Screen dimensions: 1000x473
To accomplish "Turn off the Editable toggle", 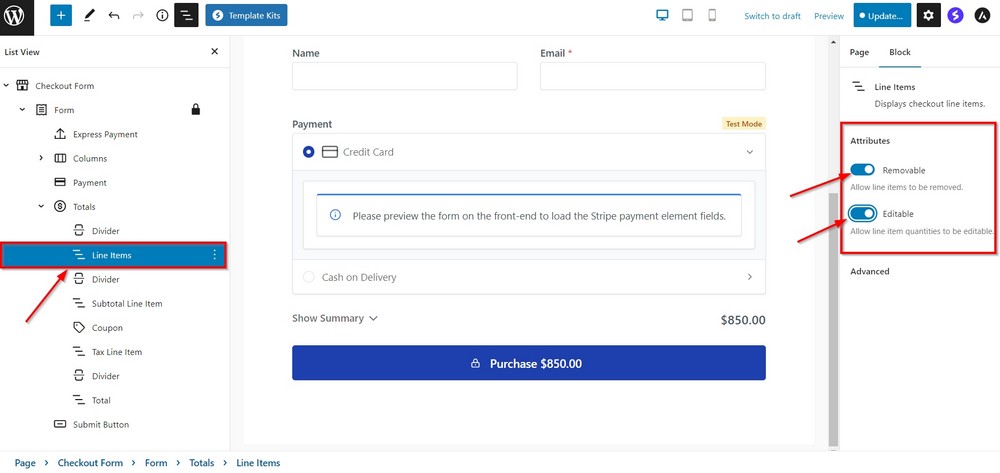I will pos(863,213).
